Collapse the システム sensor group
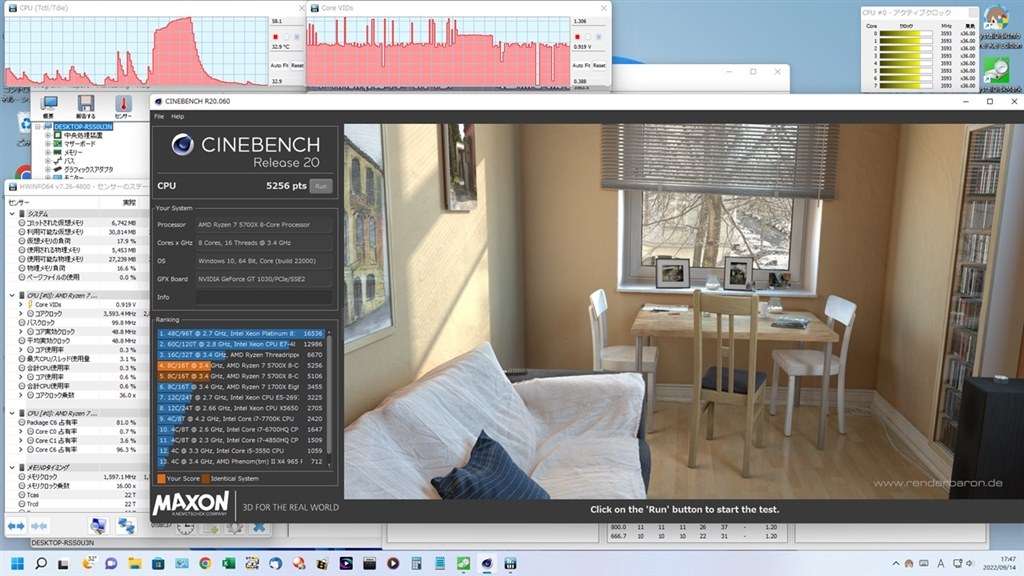Image resolution: width=1024 pixels, height=576 pixels. point(12,214)
